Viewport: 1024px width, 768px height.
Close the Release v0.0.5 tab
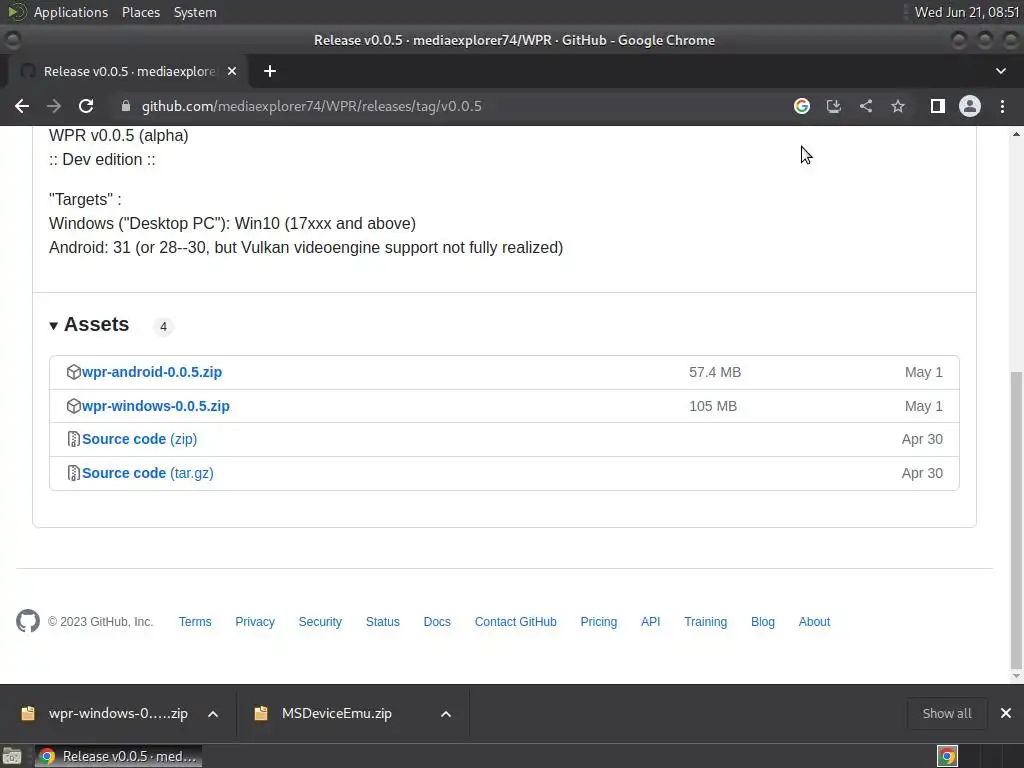(x=232, y=71)
